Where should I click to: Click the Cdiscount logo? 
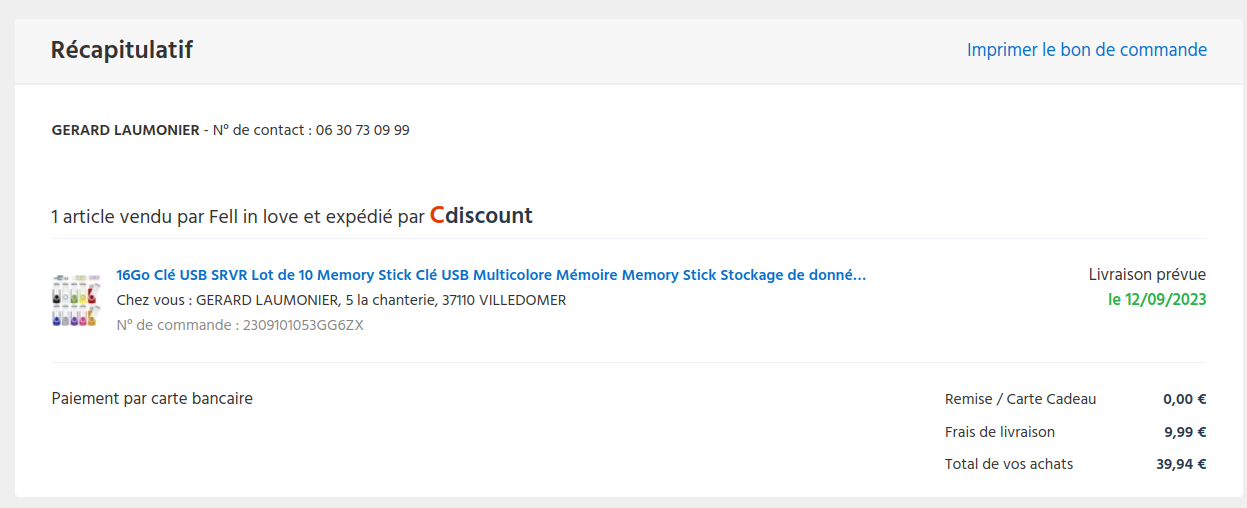click(x=481, y=215)
